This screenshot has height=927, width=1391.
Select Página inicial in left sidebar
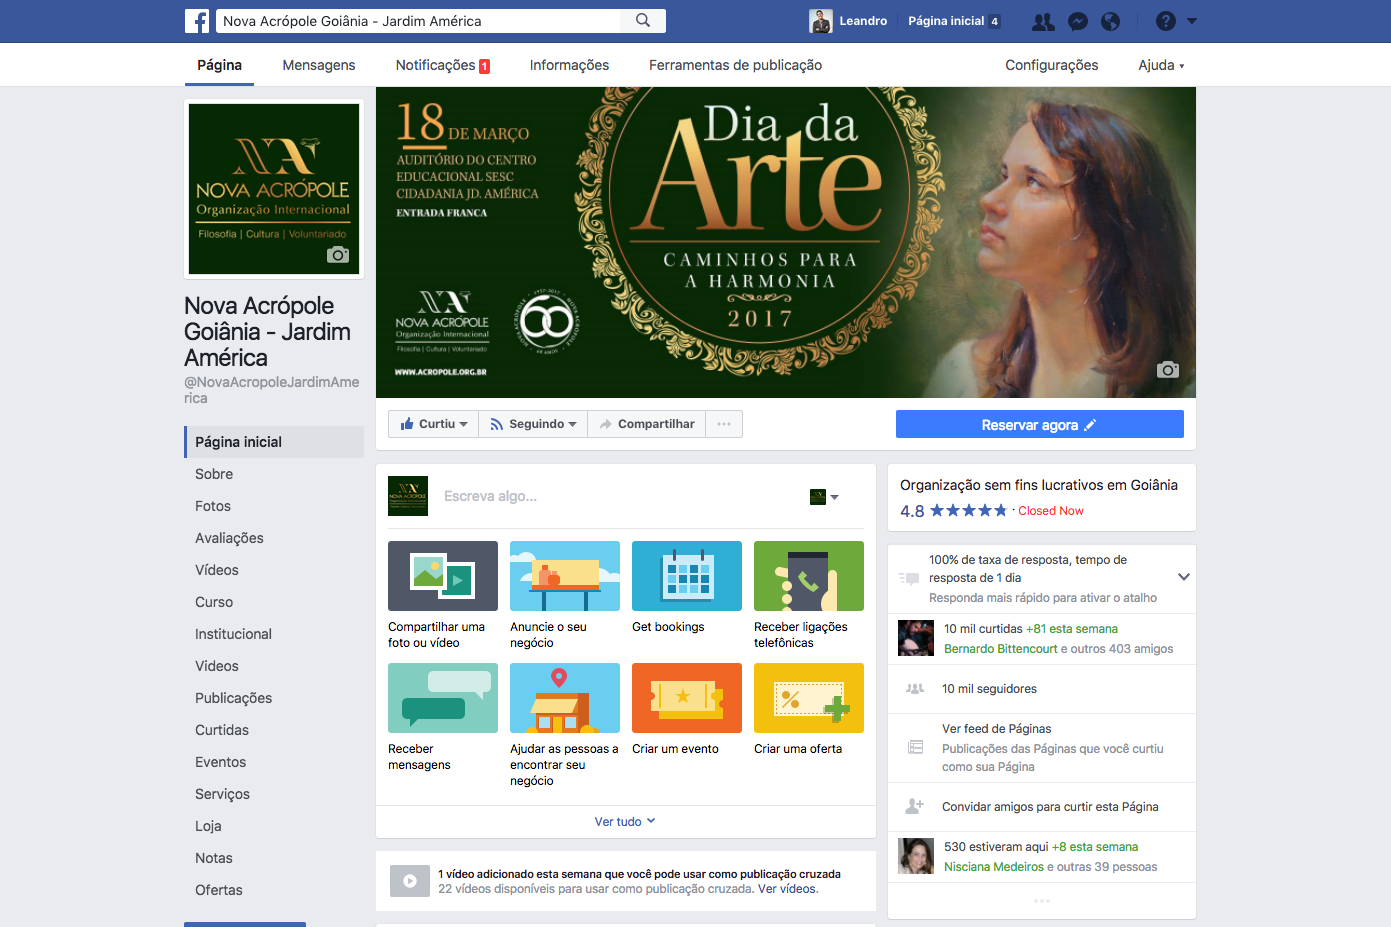coord(274,442)
